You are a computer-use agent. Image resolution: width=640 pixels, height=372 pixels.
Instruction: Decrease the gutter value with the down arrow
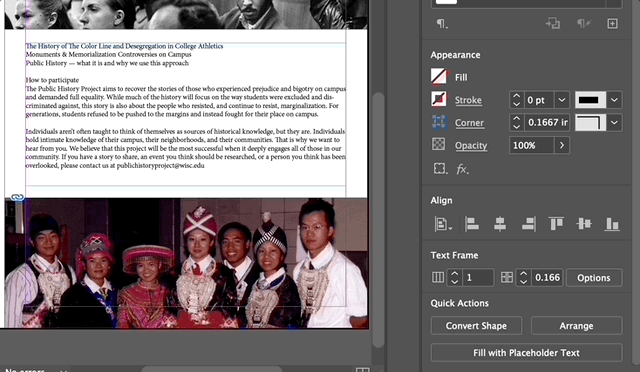click(523, 282)
